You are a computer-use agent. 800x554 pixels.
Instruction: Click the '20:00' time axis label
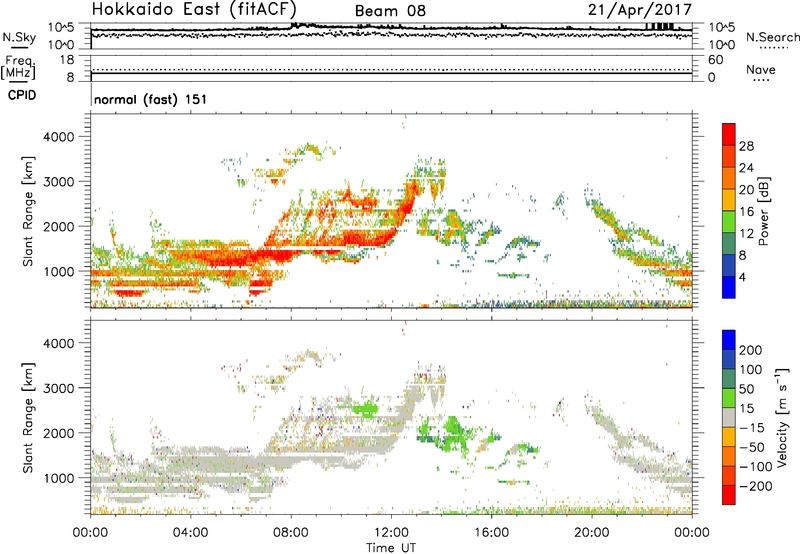(592, 533)
